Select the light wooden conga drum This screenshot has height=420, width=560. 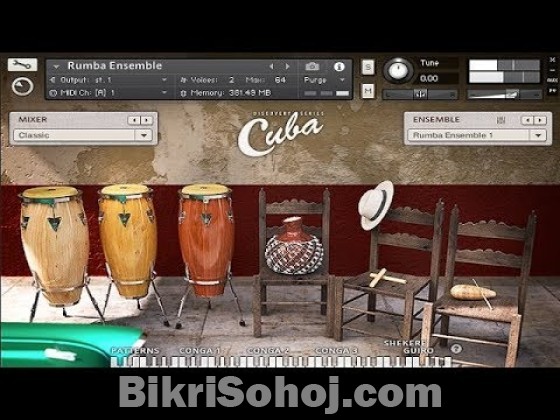pyautogui.click(x=54, y=246)
